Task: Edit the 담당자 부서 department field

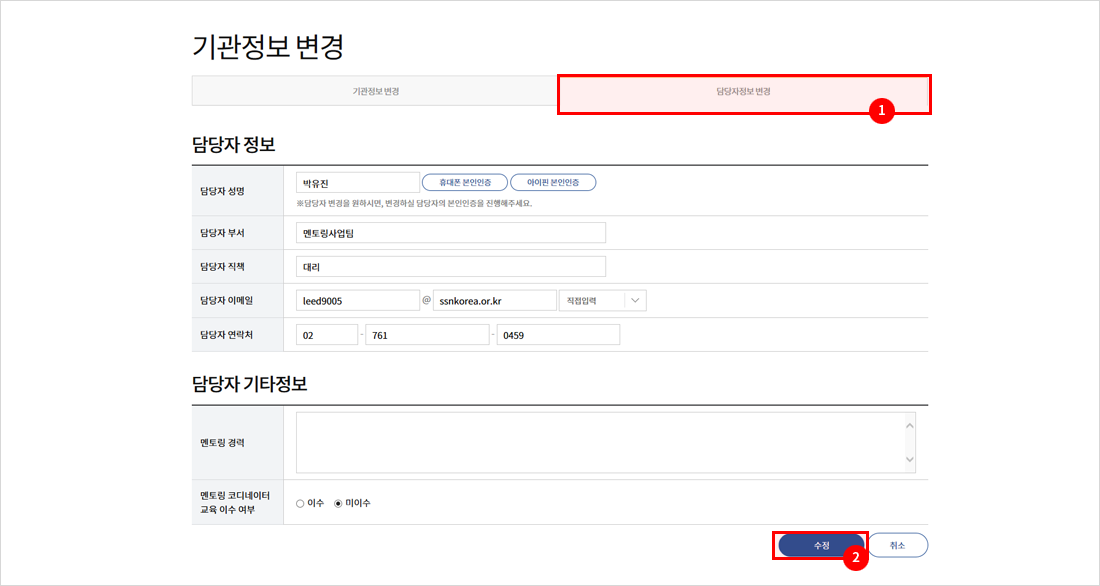Action: (451, 233)
